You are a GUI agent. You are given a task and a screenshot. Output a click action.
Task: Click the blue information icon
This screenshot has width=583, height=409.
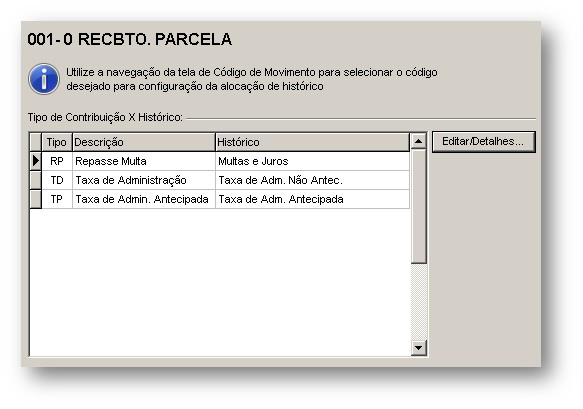(44, 79)
